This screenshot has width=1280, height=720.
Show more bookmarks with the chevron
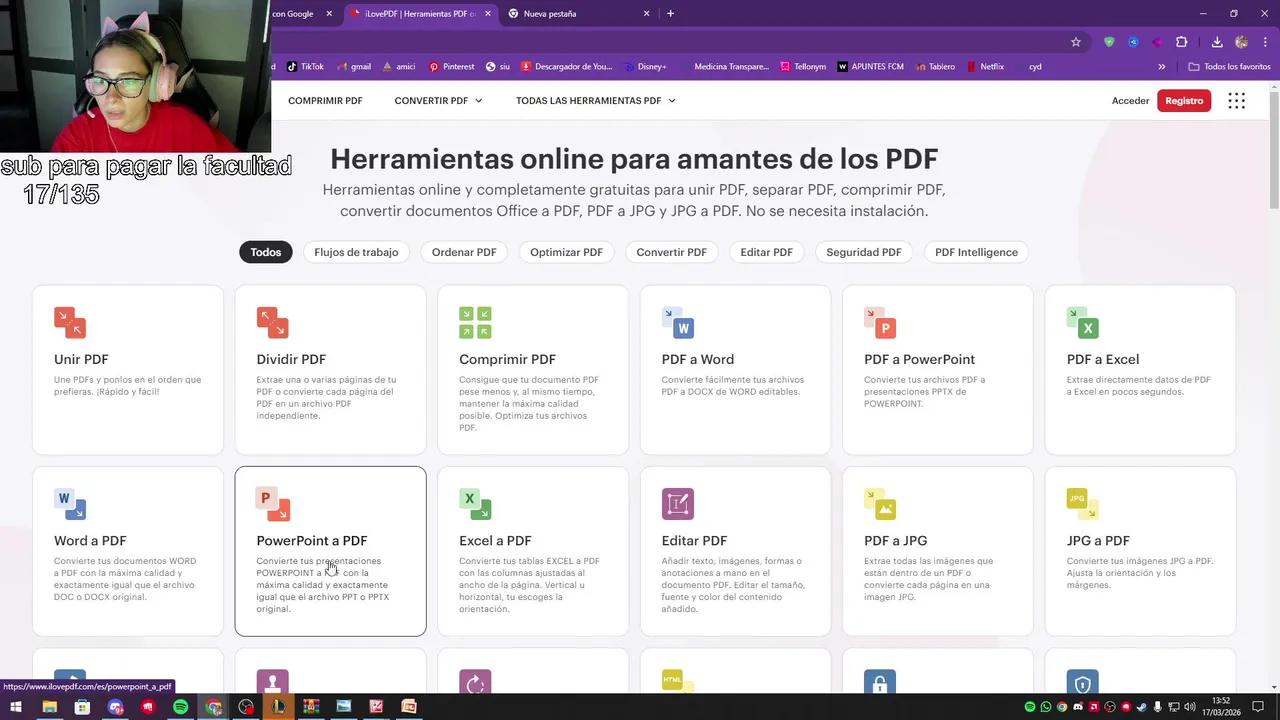1162,67
